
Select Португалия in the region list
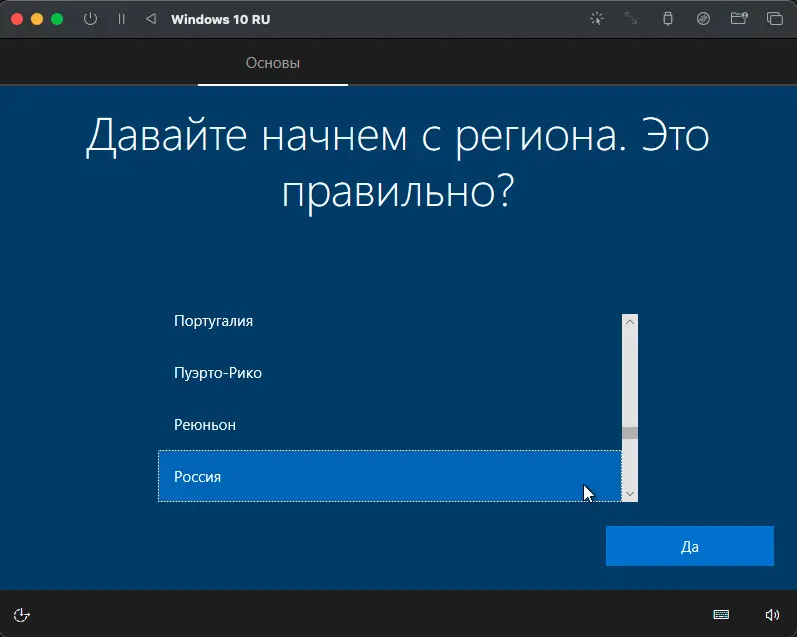(390, 321)
